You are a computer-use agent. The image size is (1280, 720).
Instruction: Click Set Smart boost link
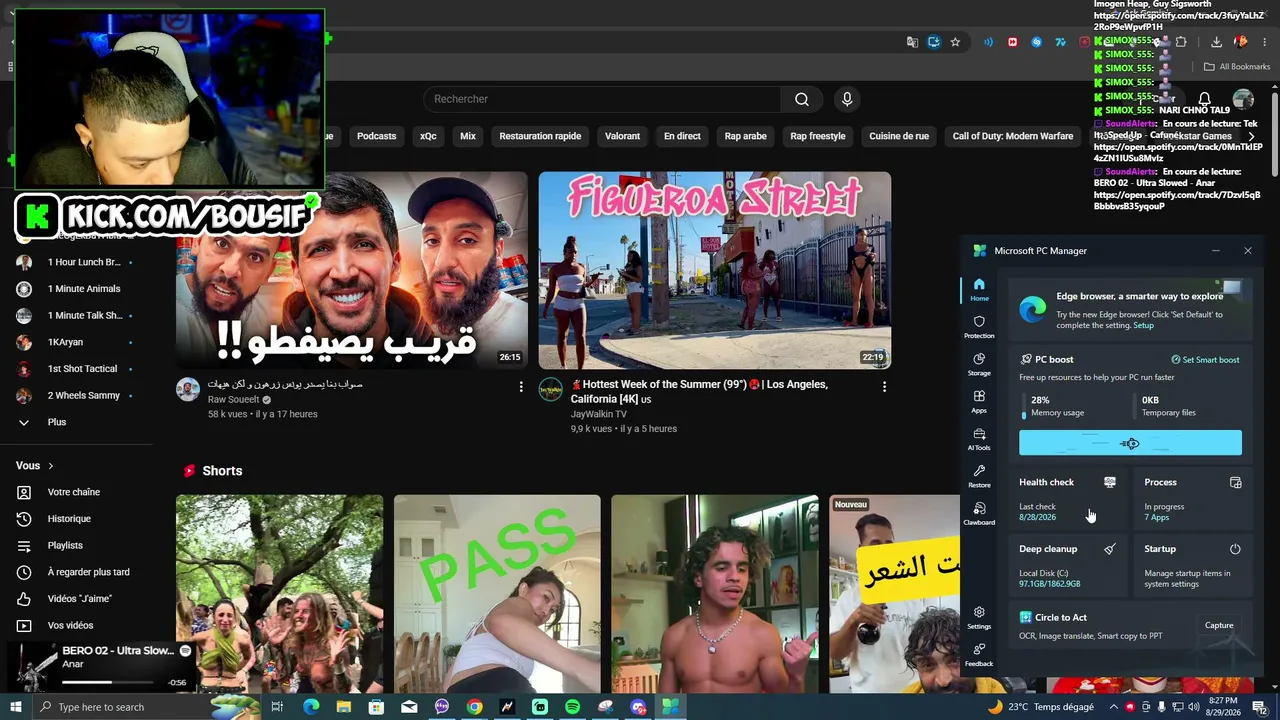(x=1205, y=360)
